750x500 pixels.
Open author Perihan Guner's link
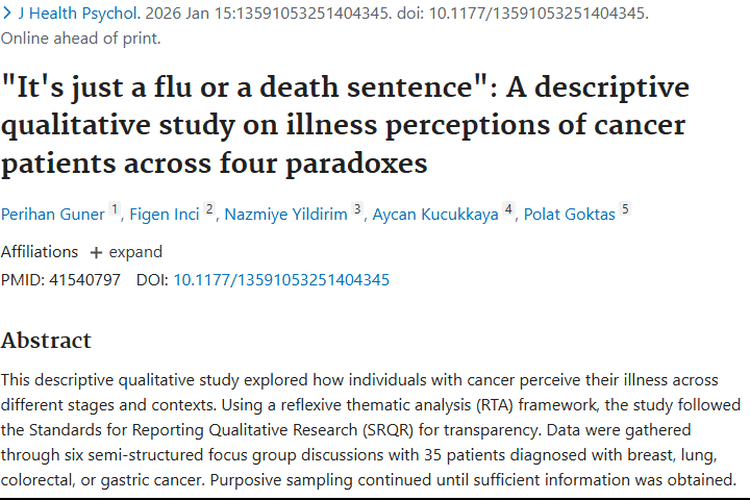click(x=52, y=214)
